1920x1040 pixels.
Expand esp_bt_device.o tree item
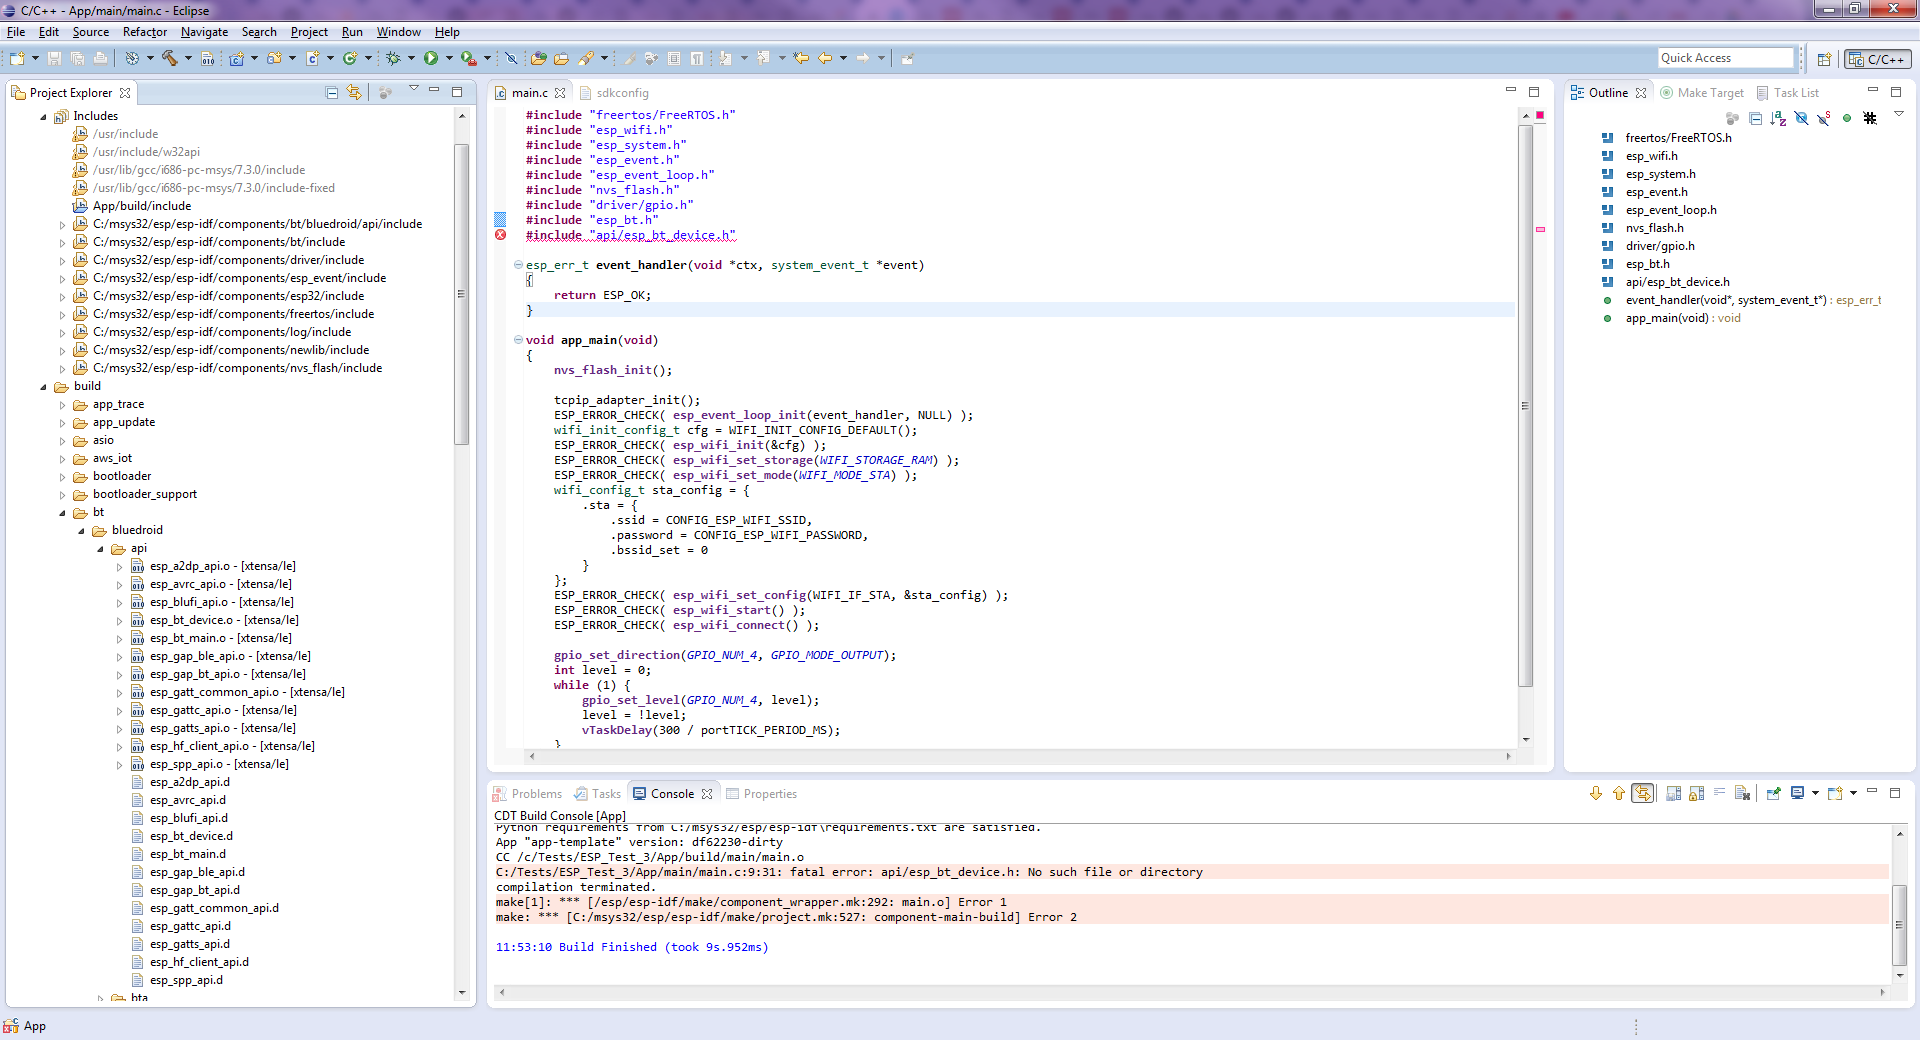pyautogui.click(x=119, y=621)
